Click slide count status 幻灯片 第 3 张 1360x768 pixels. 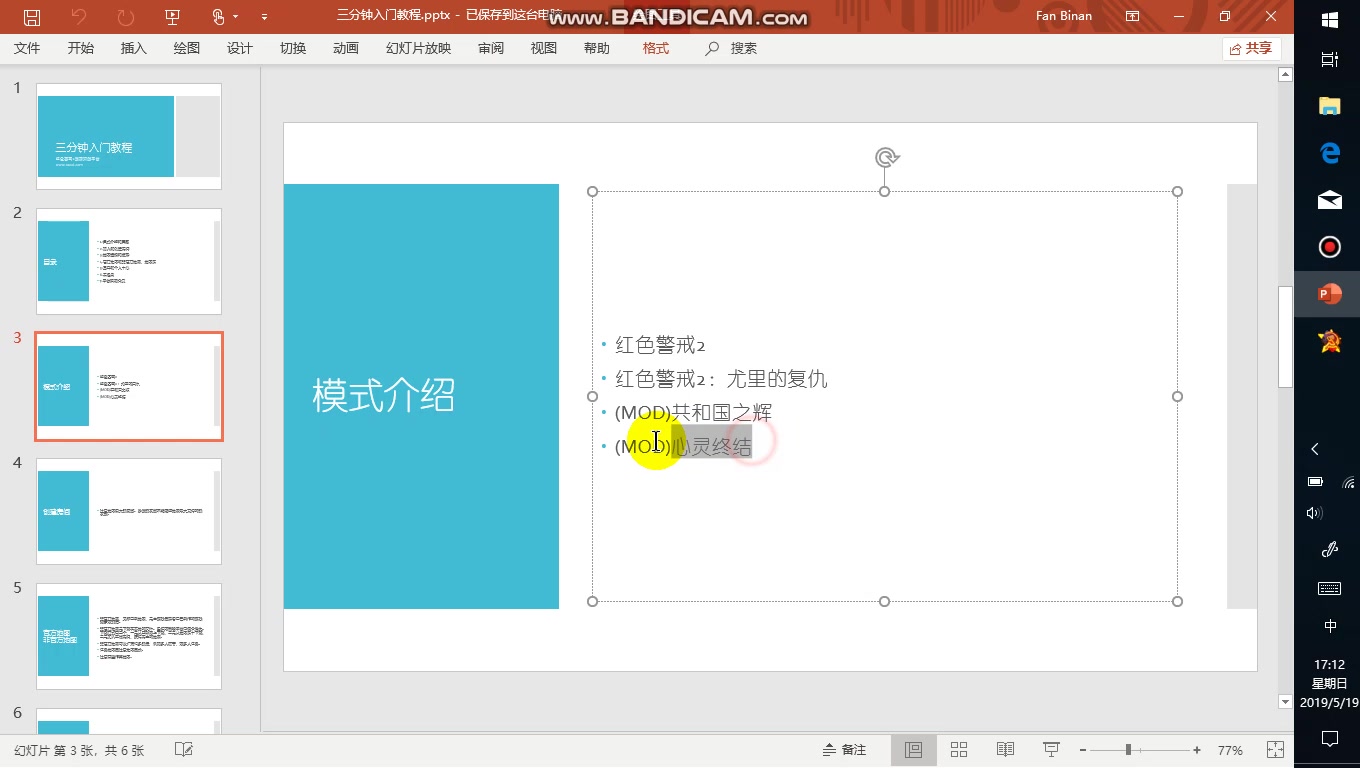click(79, 750)
